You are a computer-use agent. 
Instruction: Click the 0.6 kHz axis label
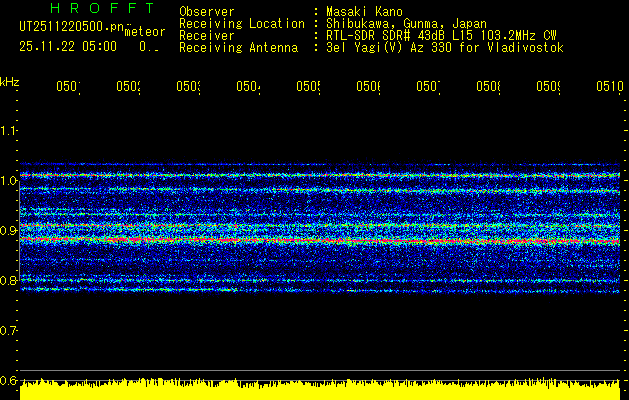point(8,380)
